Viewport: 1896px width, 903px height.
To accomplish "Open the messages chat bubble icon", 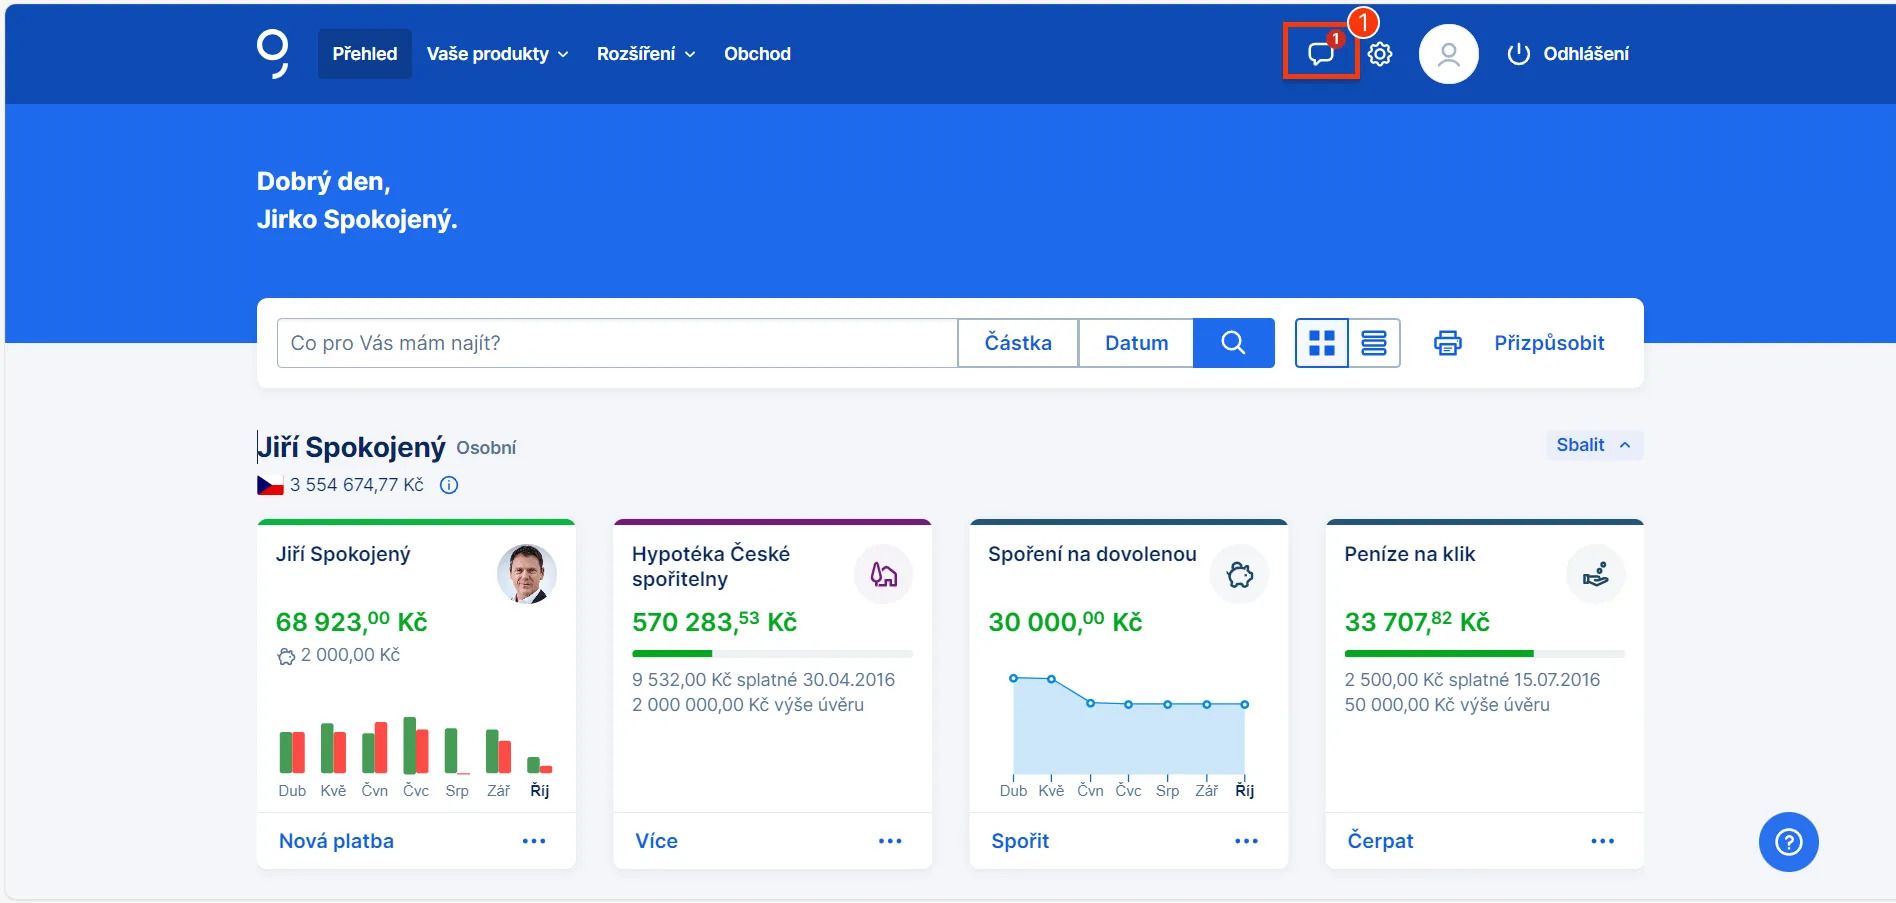I will tap(1320, 54).
